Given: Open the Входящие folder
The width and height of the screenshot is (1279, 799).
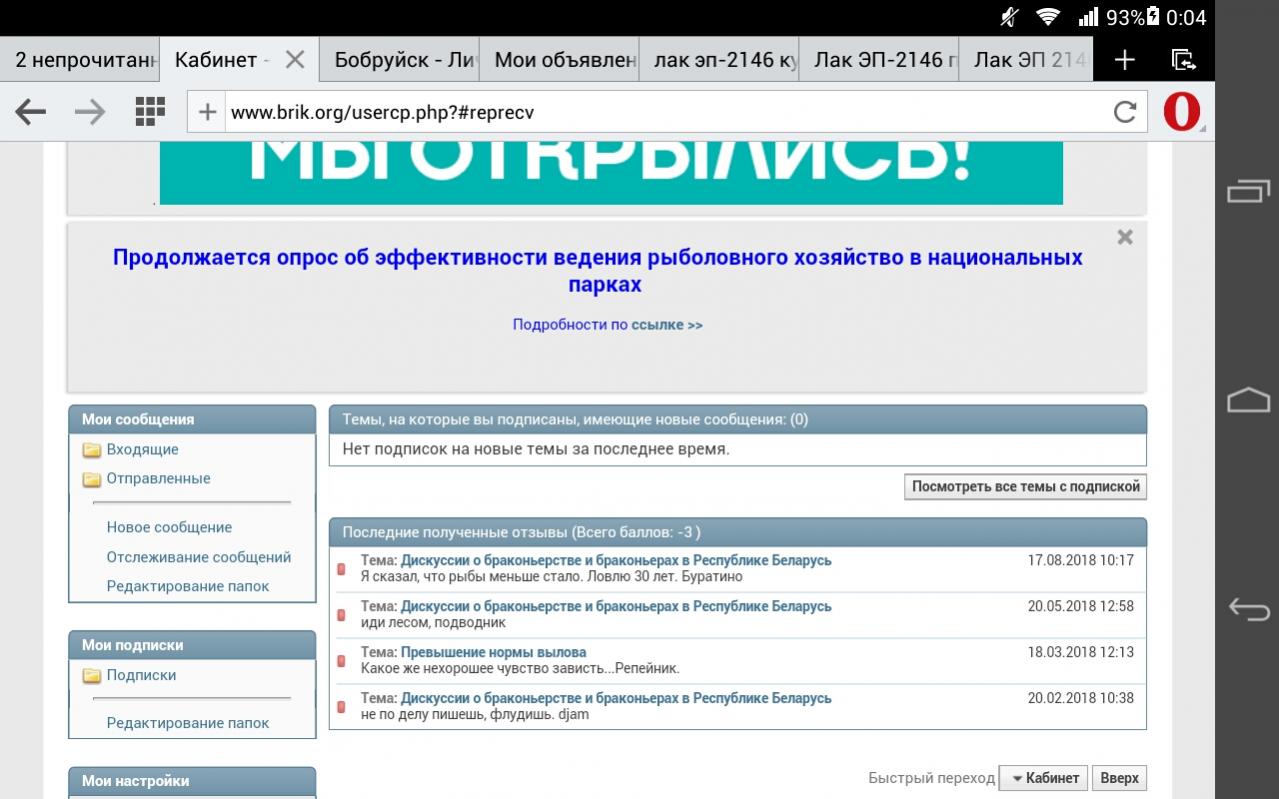Looking at the screenshot, I should (142, 450).
